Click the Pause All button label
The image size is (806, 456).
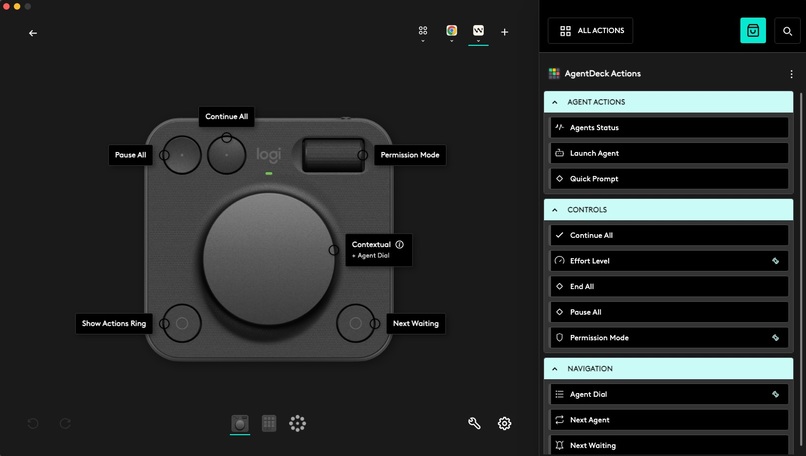click(x=131, y=155)
